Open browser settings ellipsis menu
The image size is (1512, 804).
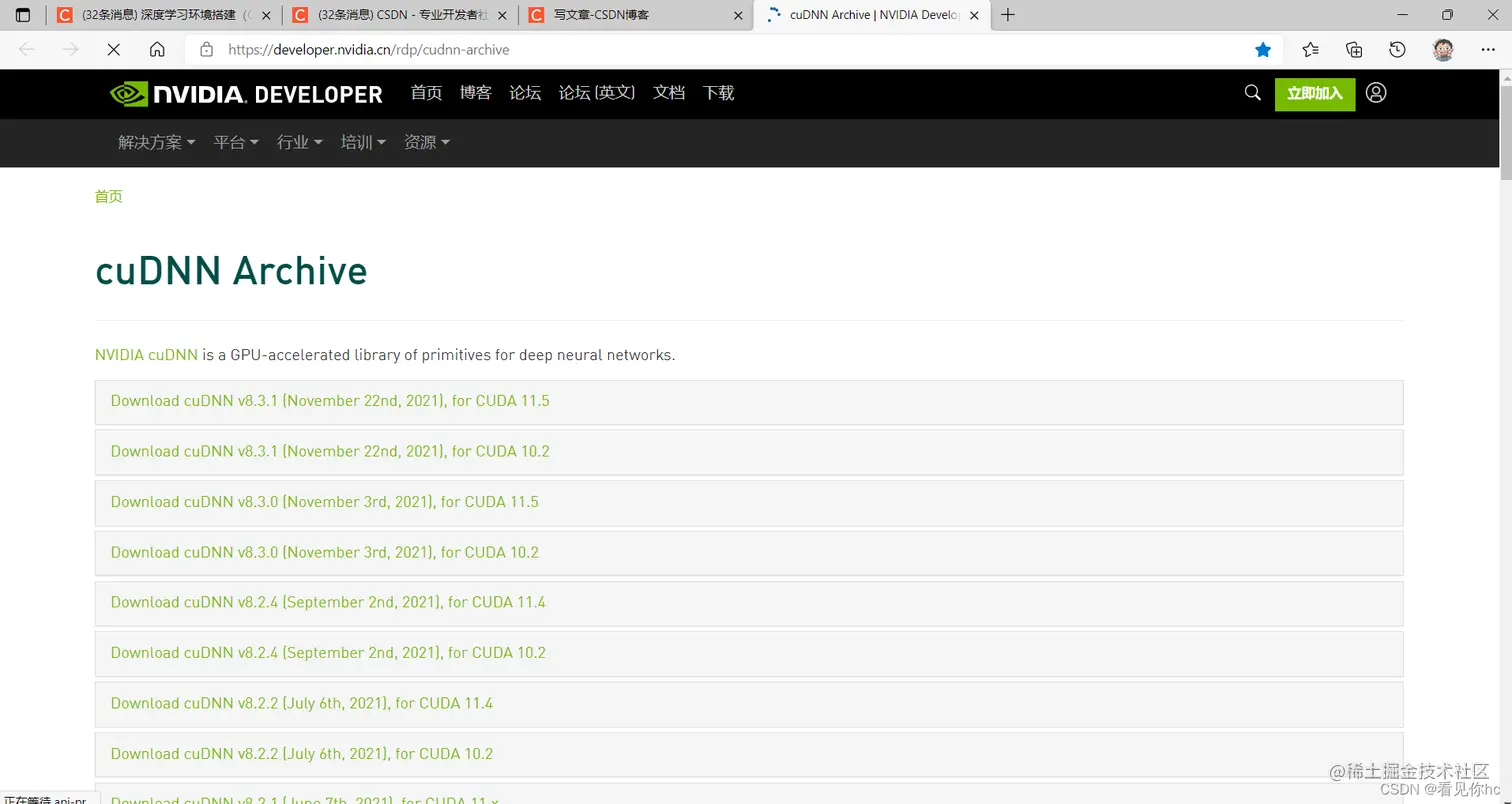click(1487, 49)
